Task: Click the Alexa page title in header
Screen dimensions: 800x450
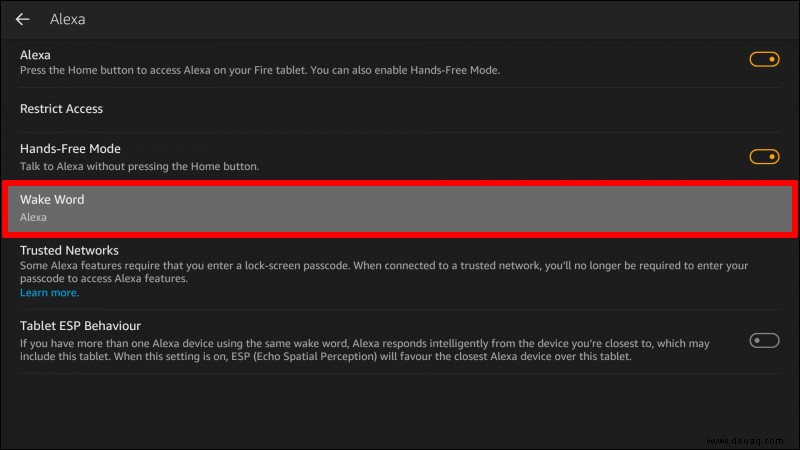Action: [67, 19]
